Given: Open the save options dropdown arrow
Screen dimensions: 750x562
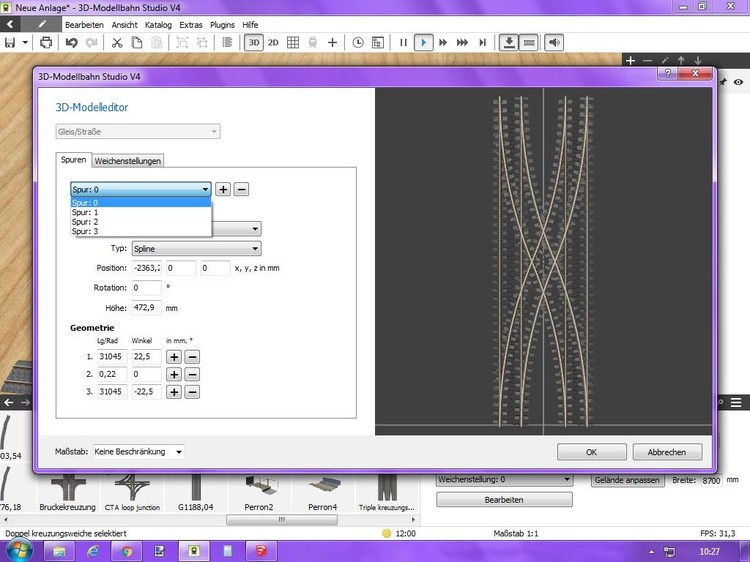Looking at the screenshot, I should 25,43.
